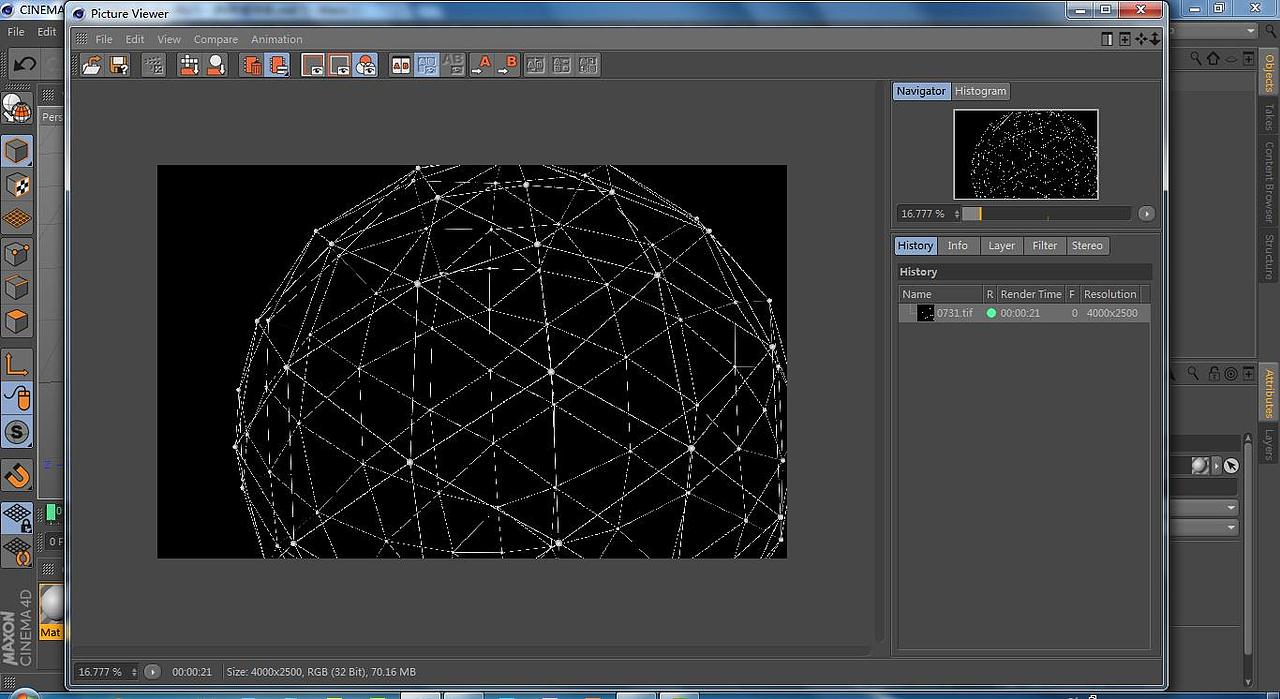The height and width of the screenshot is (699, 1280).
Task: Select Polygons mode icon in Cinema 4D
Action: [x=17, y=322]
